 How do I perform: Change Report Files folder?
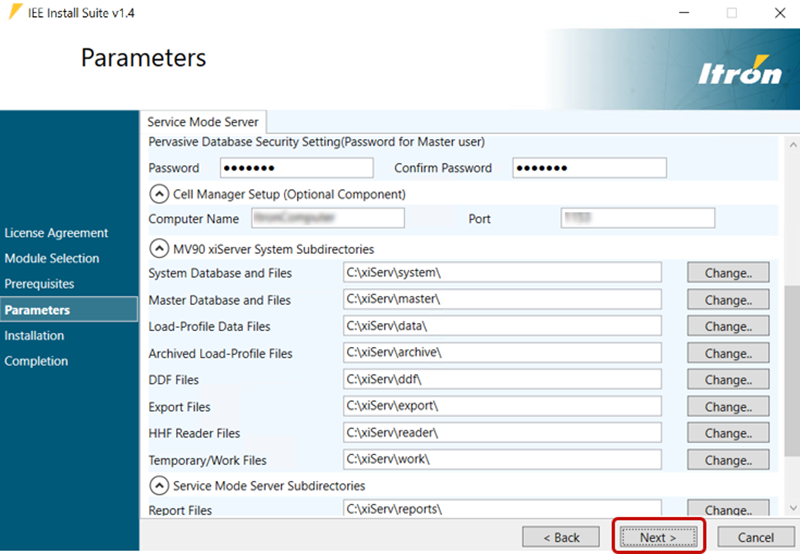click(728, 509)
